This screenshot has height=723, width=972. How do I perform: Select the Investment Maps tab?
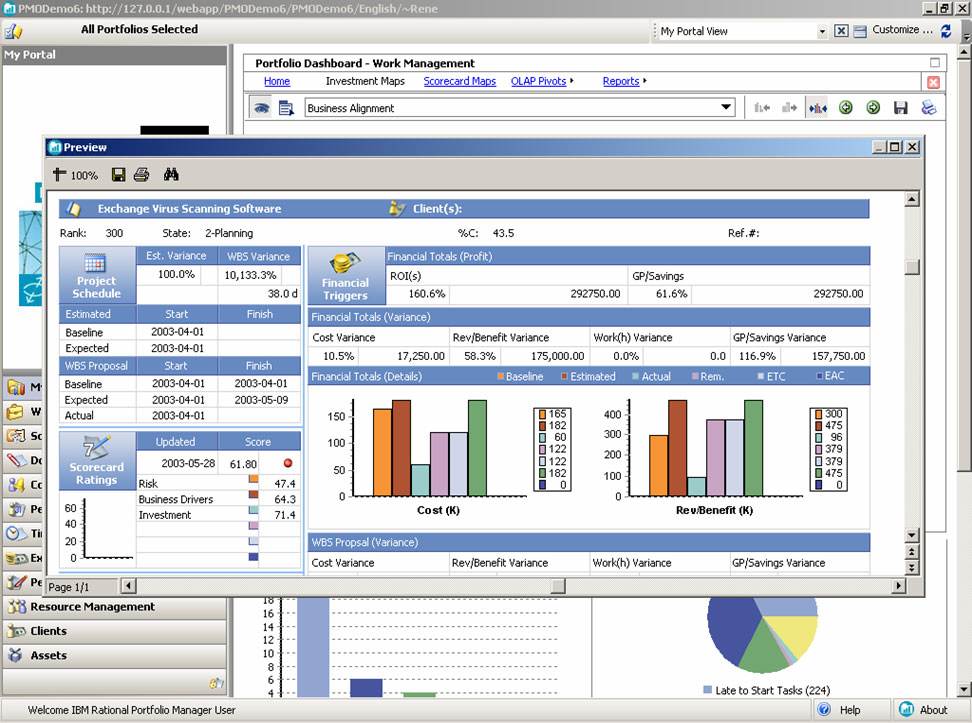[365, 81]
